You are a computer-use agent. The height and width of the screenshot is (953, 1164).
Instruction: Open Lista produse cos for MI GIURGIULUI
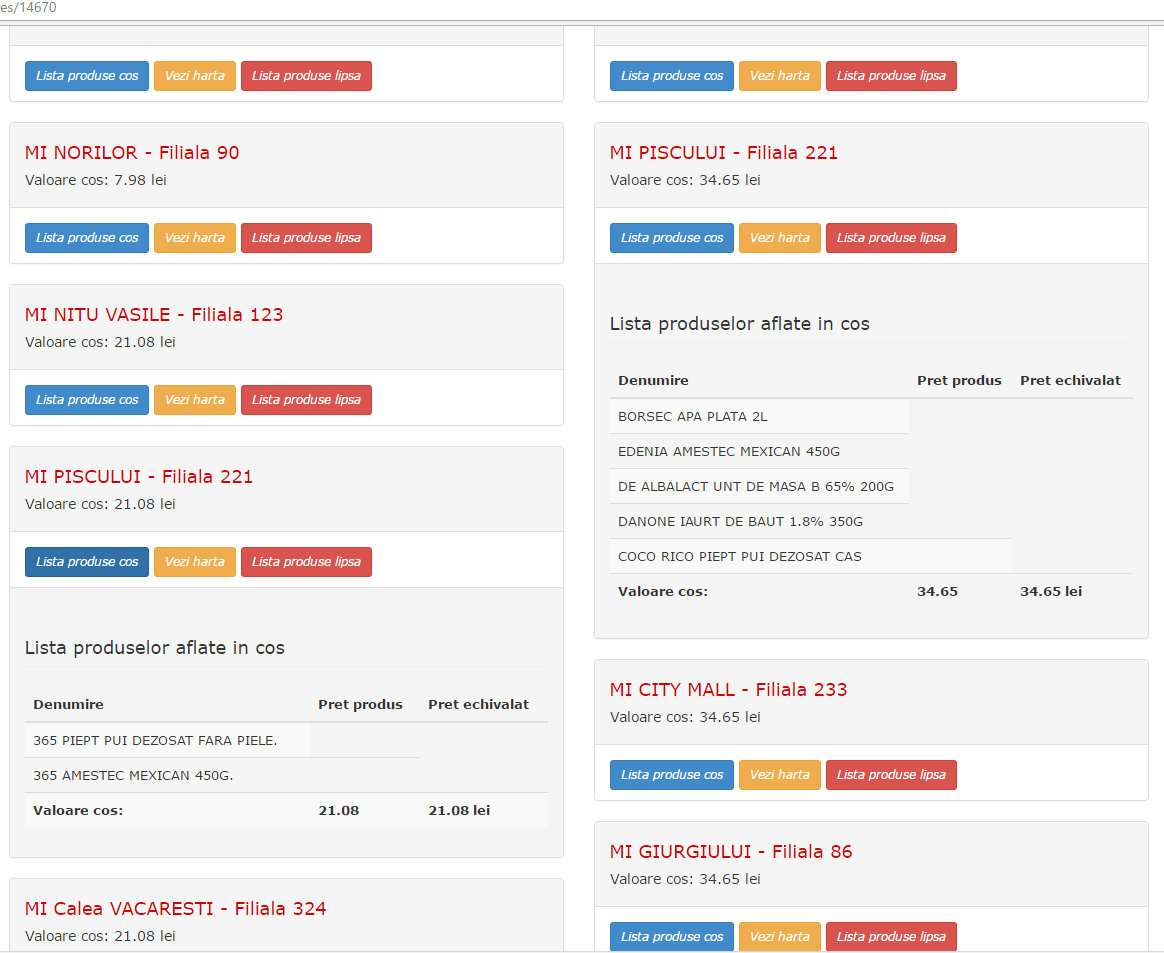pyautogui.click(x=672, y=937)
